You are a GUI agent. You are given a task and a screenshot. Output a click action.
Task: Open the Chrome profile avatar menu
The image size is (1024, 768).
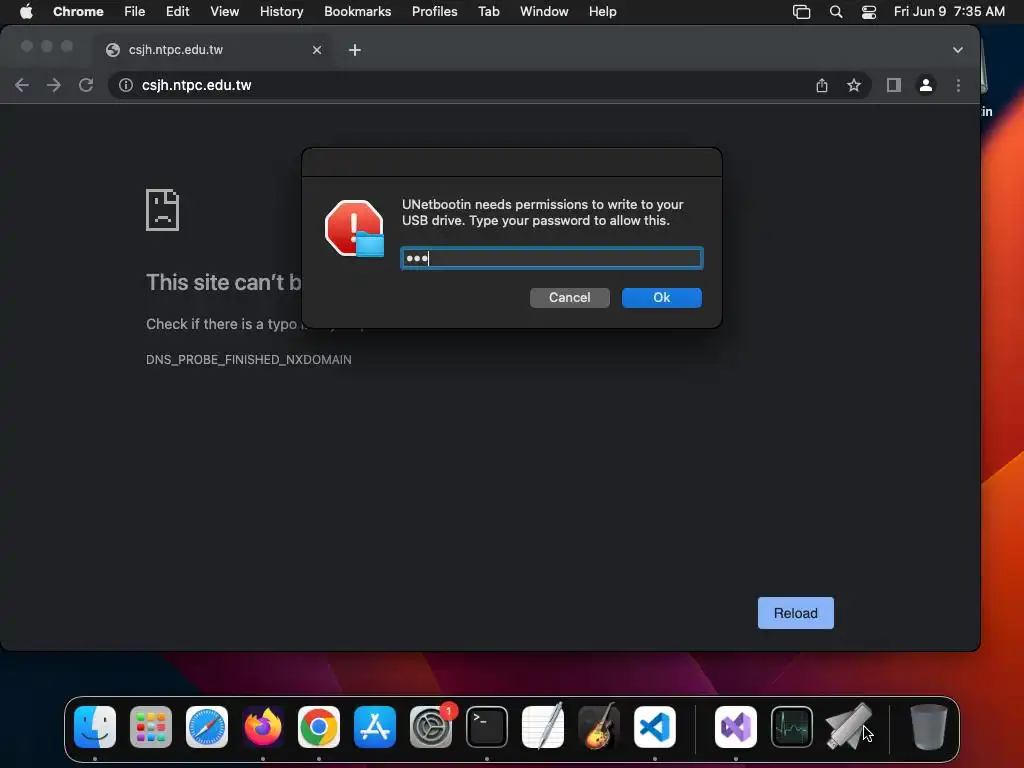925,85
